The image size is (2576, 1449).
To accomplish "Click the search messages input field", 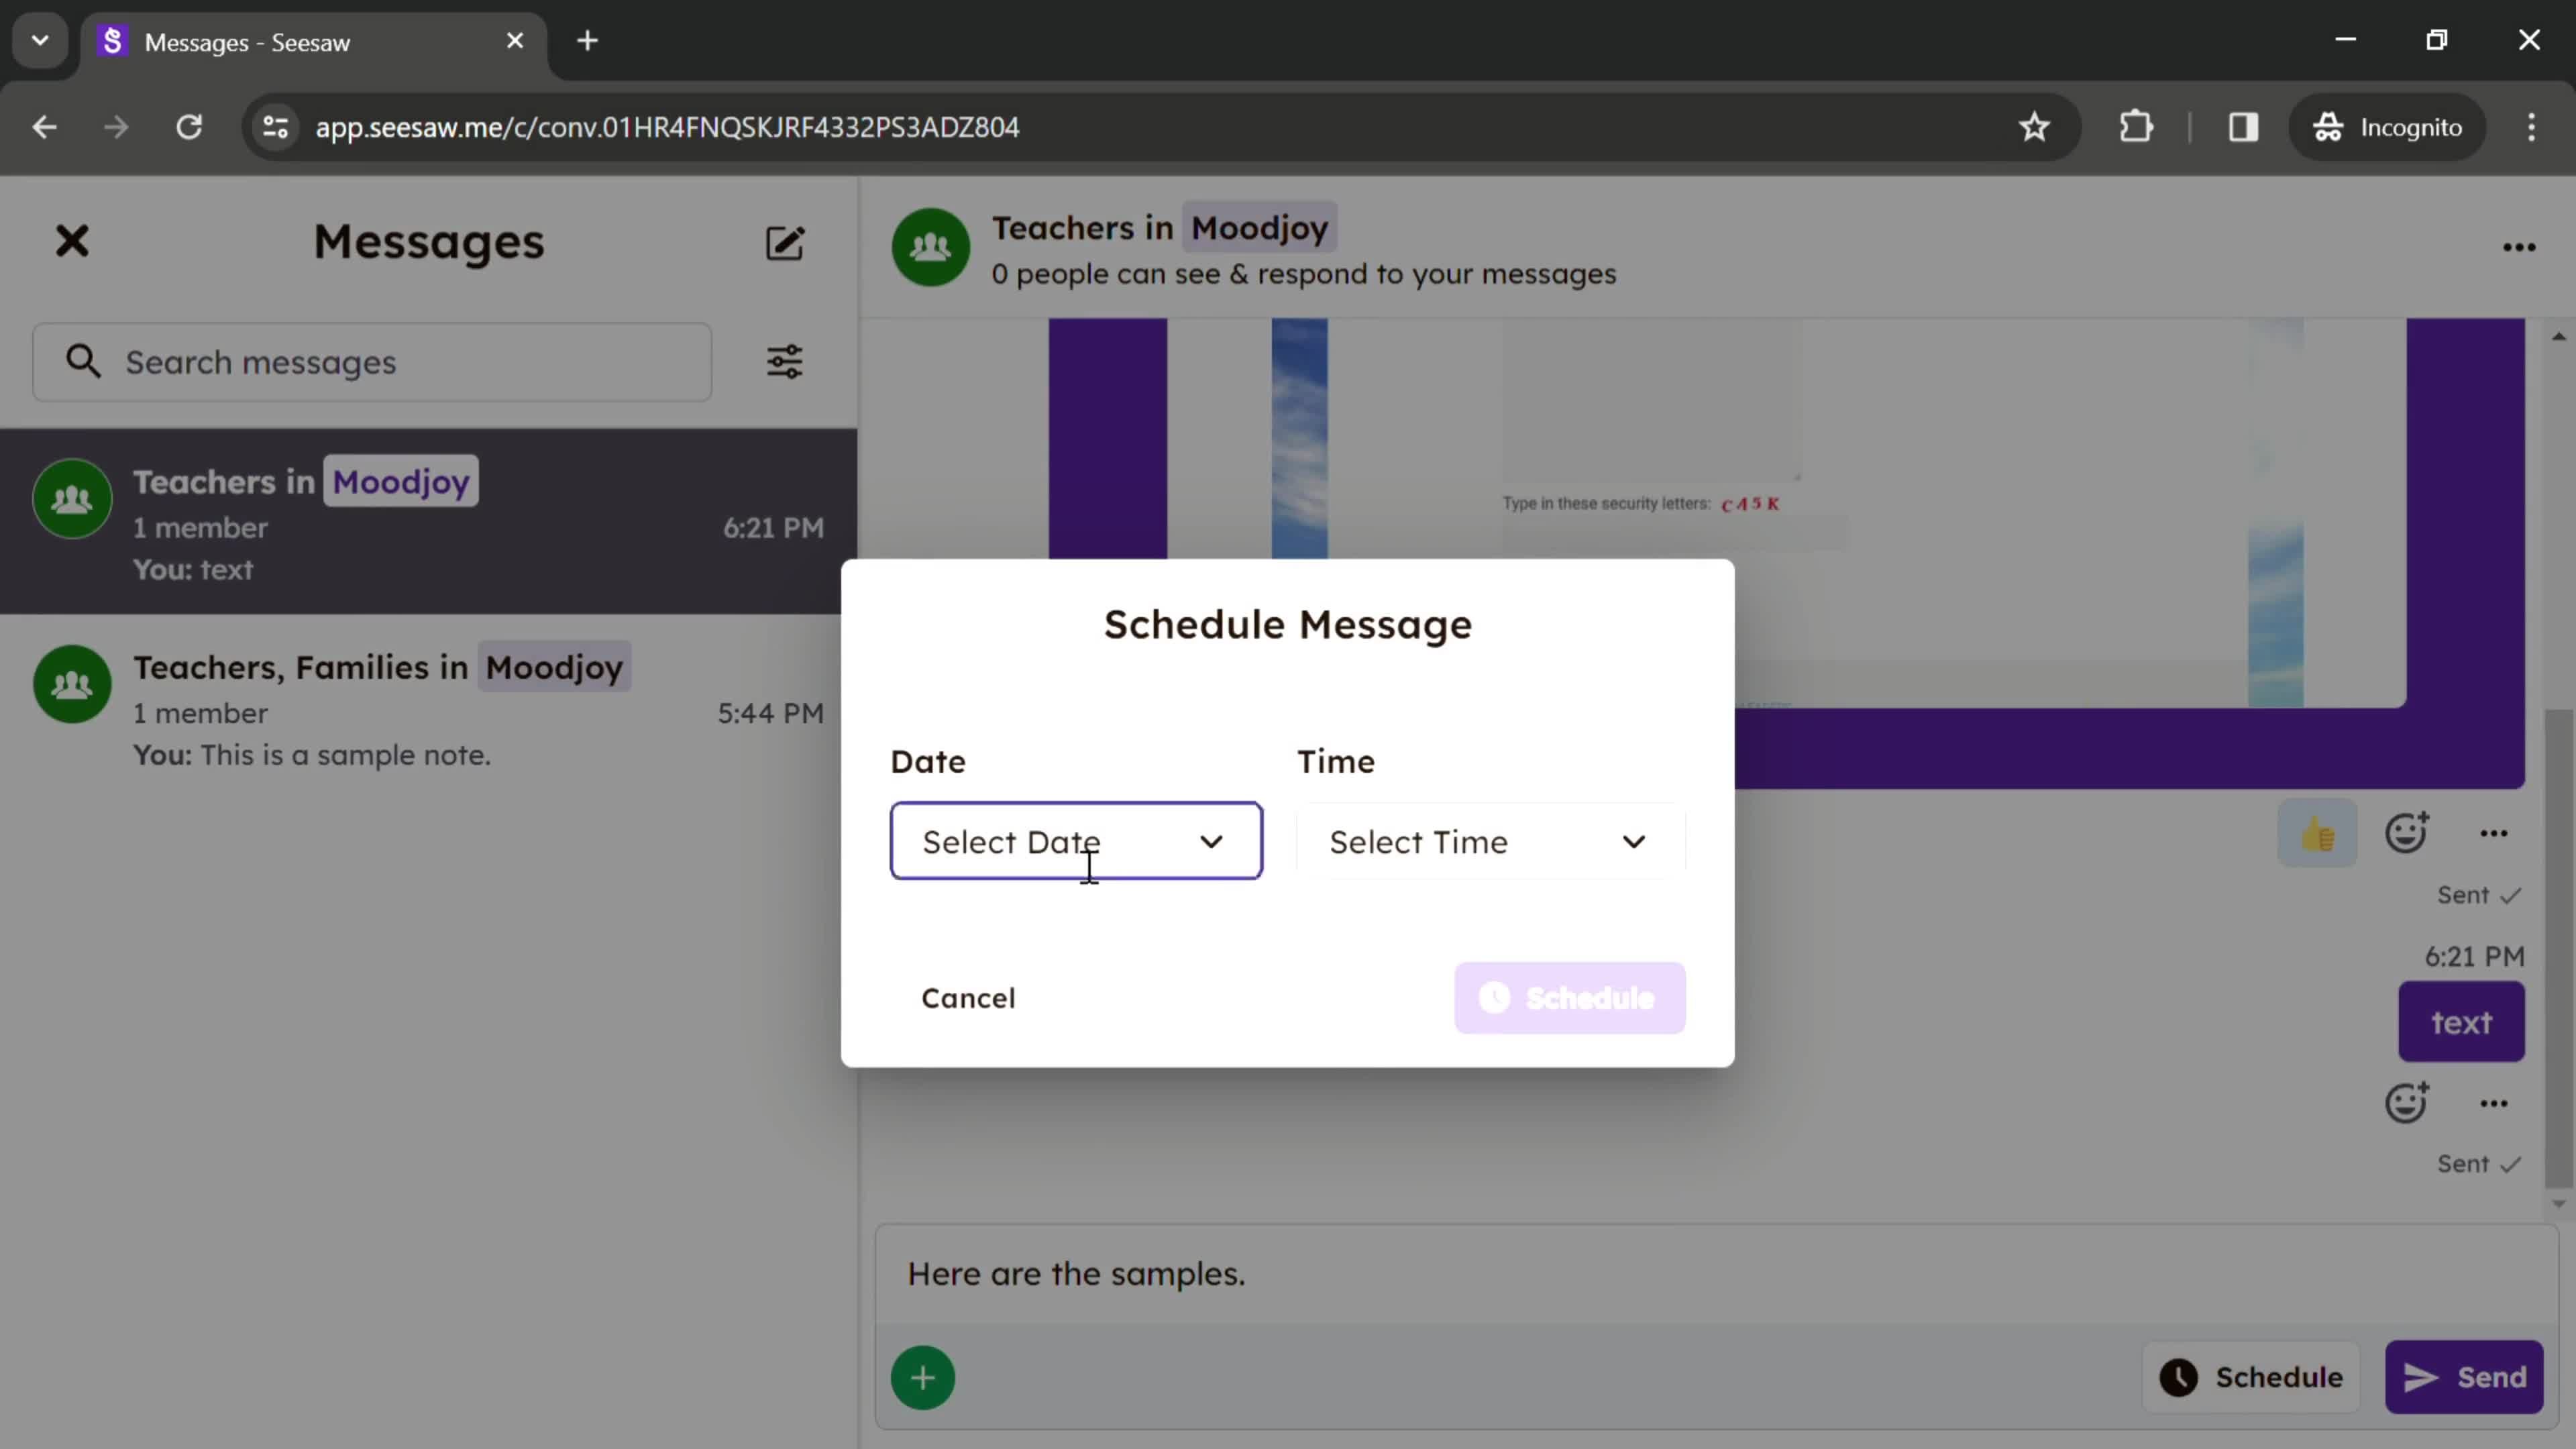I will tap(373, 361).
